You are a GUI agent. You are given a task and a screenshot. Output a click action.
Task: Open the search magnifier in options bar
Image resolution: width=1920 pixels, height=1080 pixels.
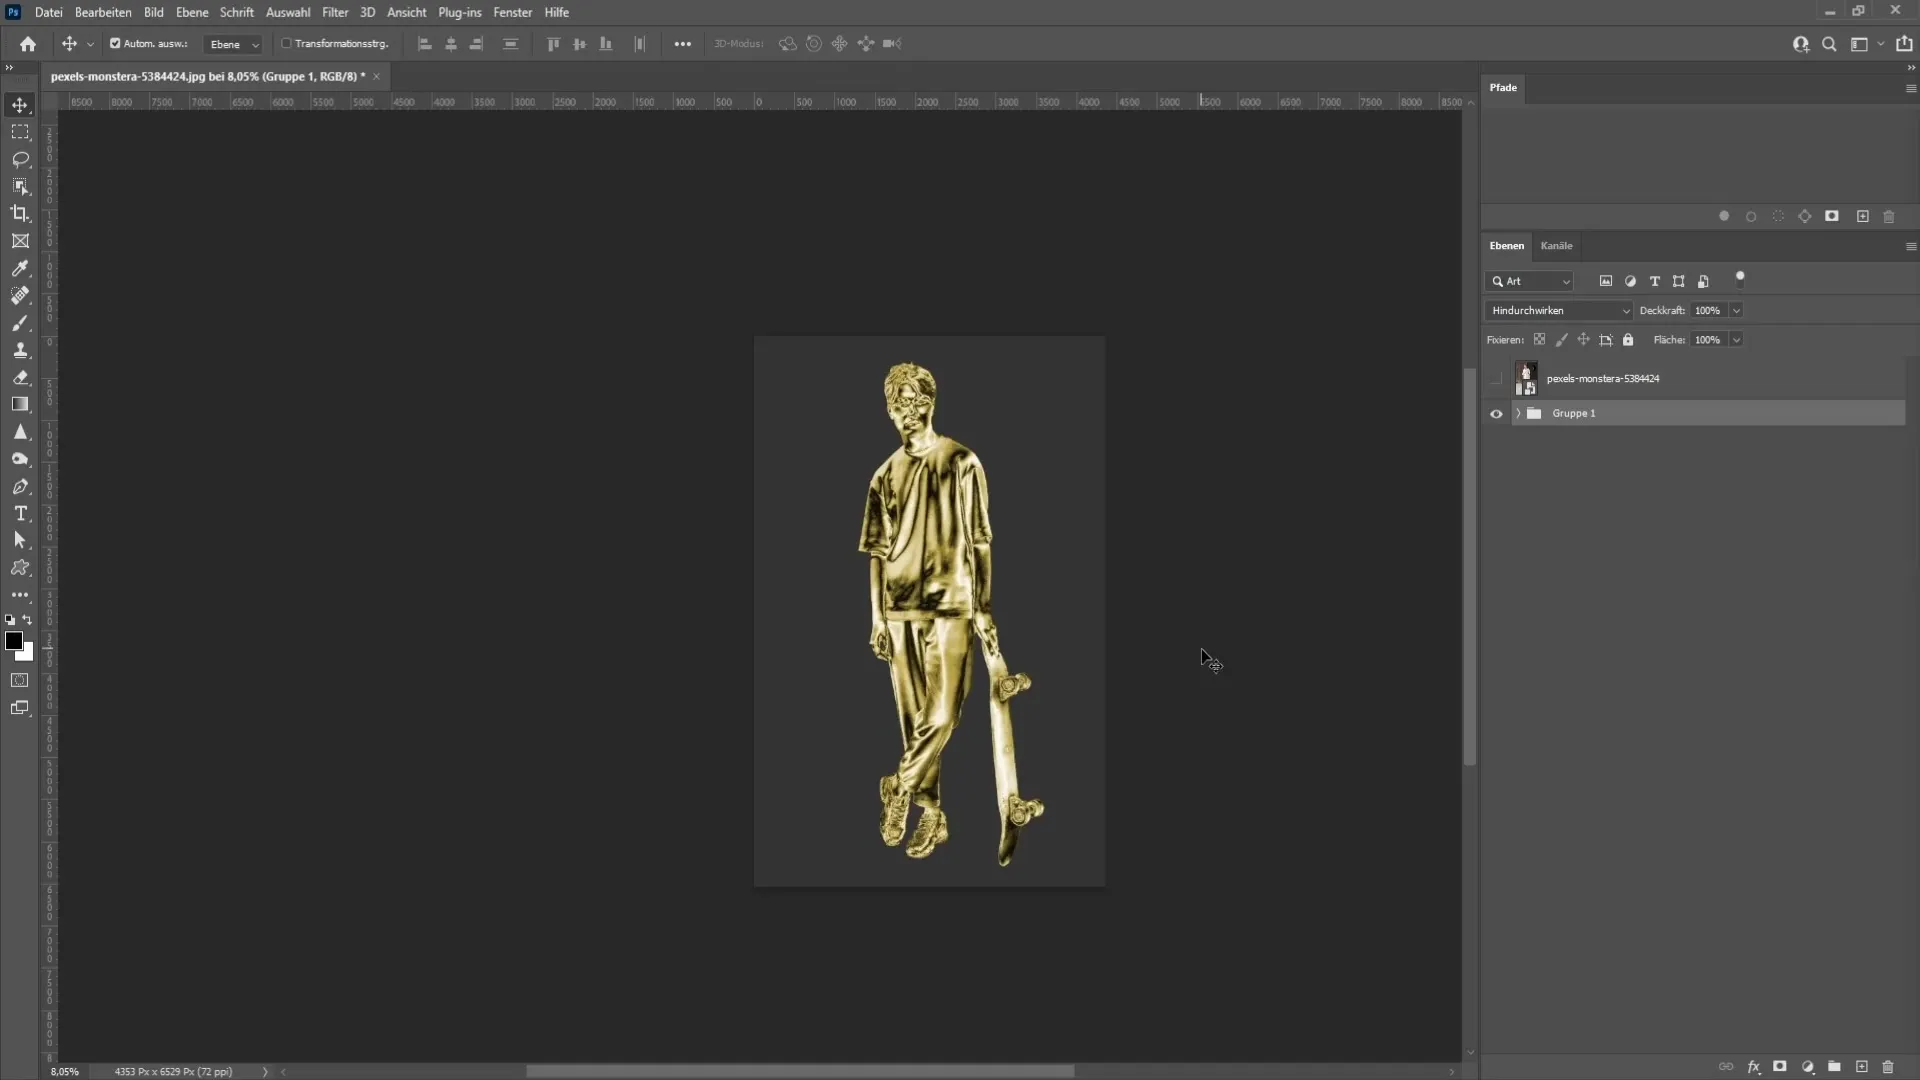point(1829,44)
